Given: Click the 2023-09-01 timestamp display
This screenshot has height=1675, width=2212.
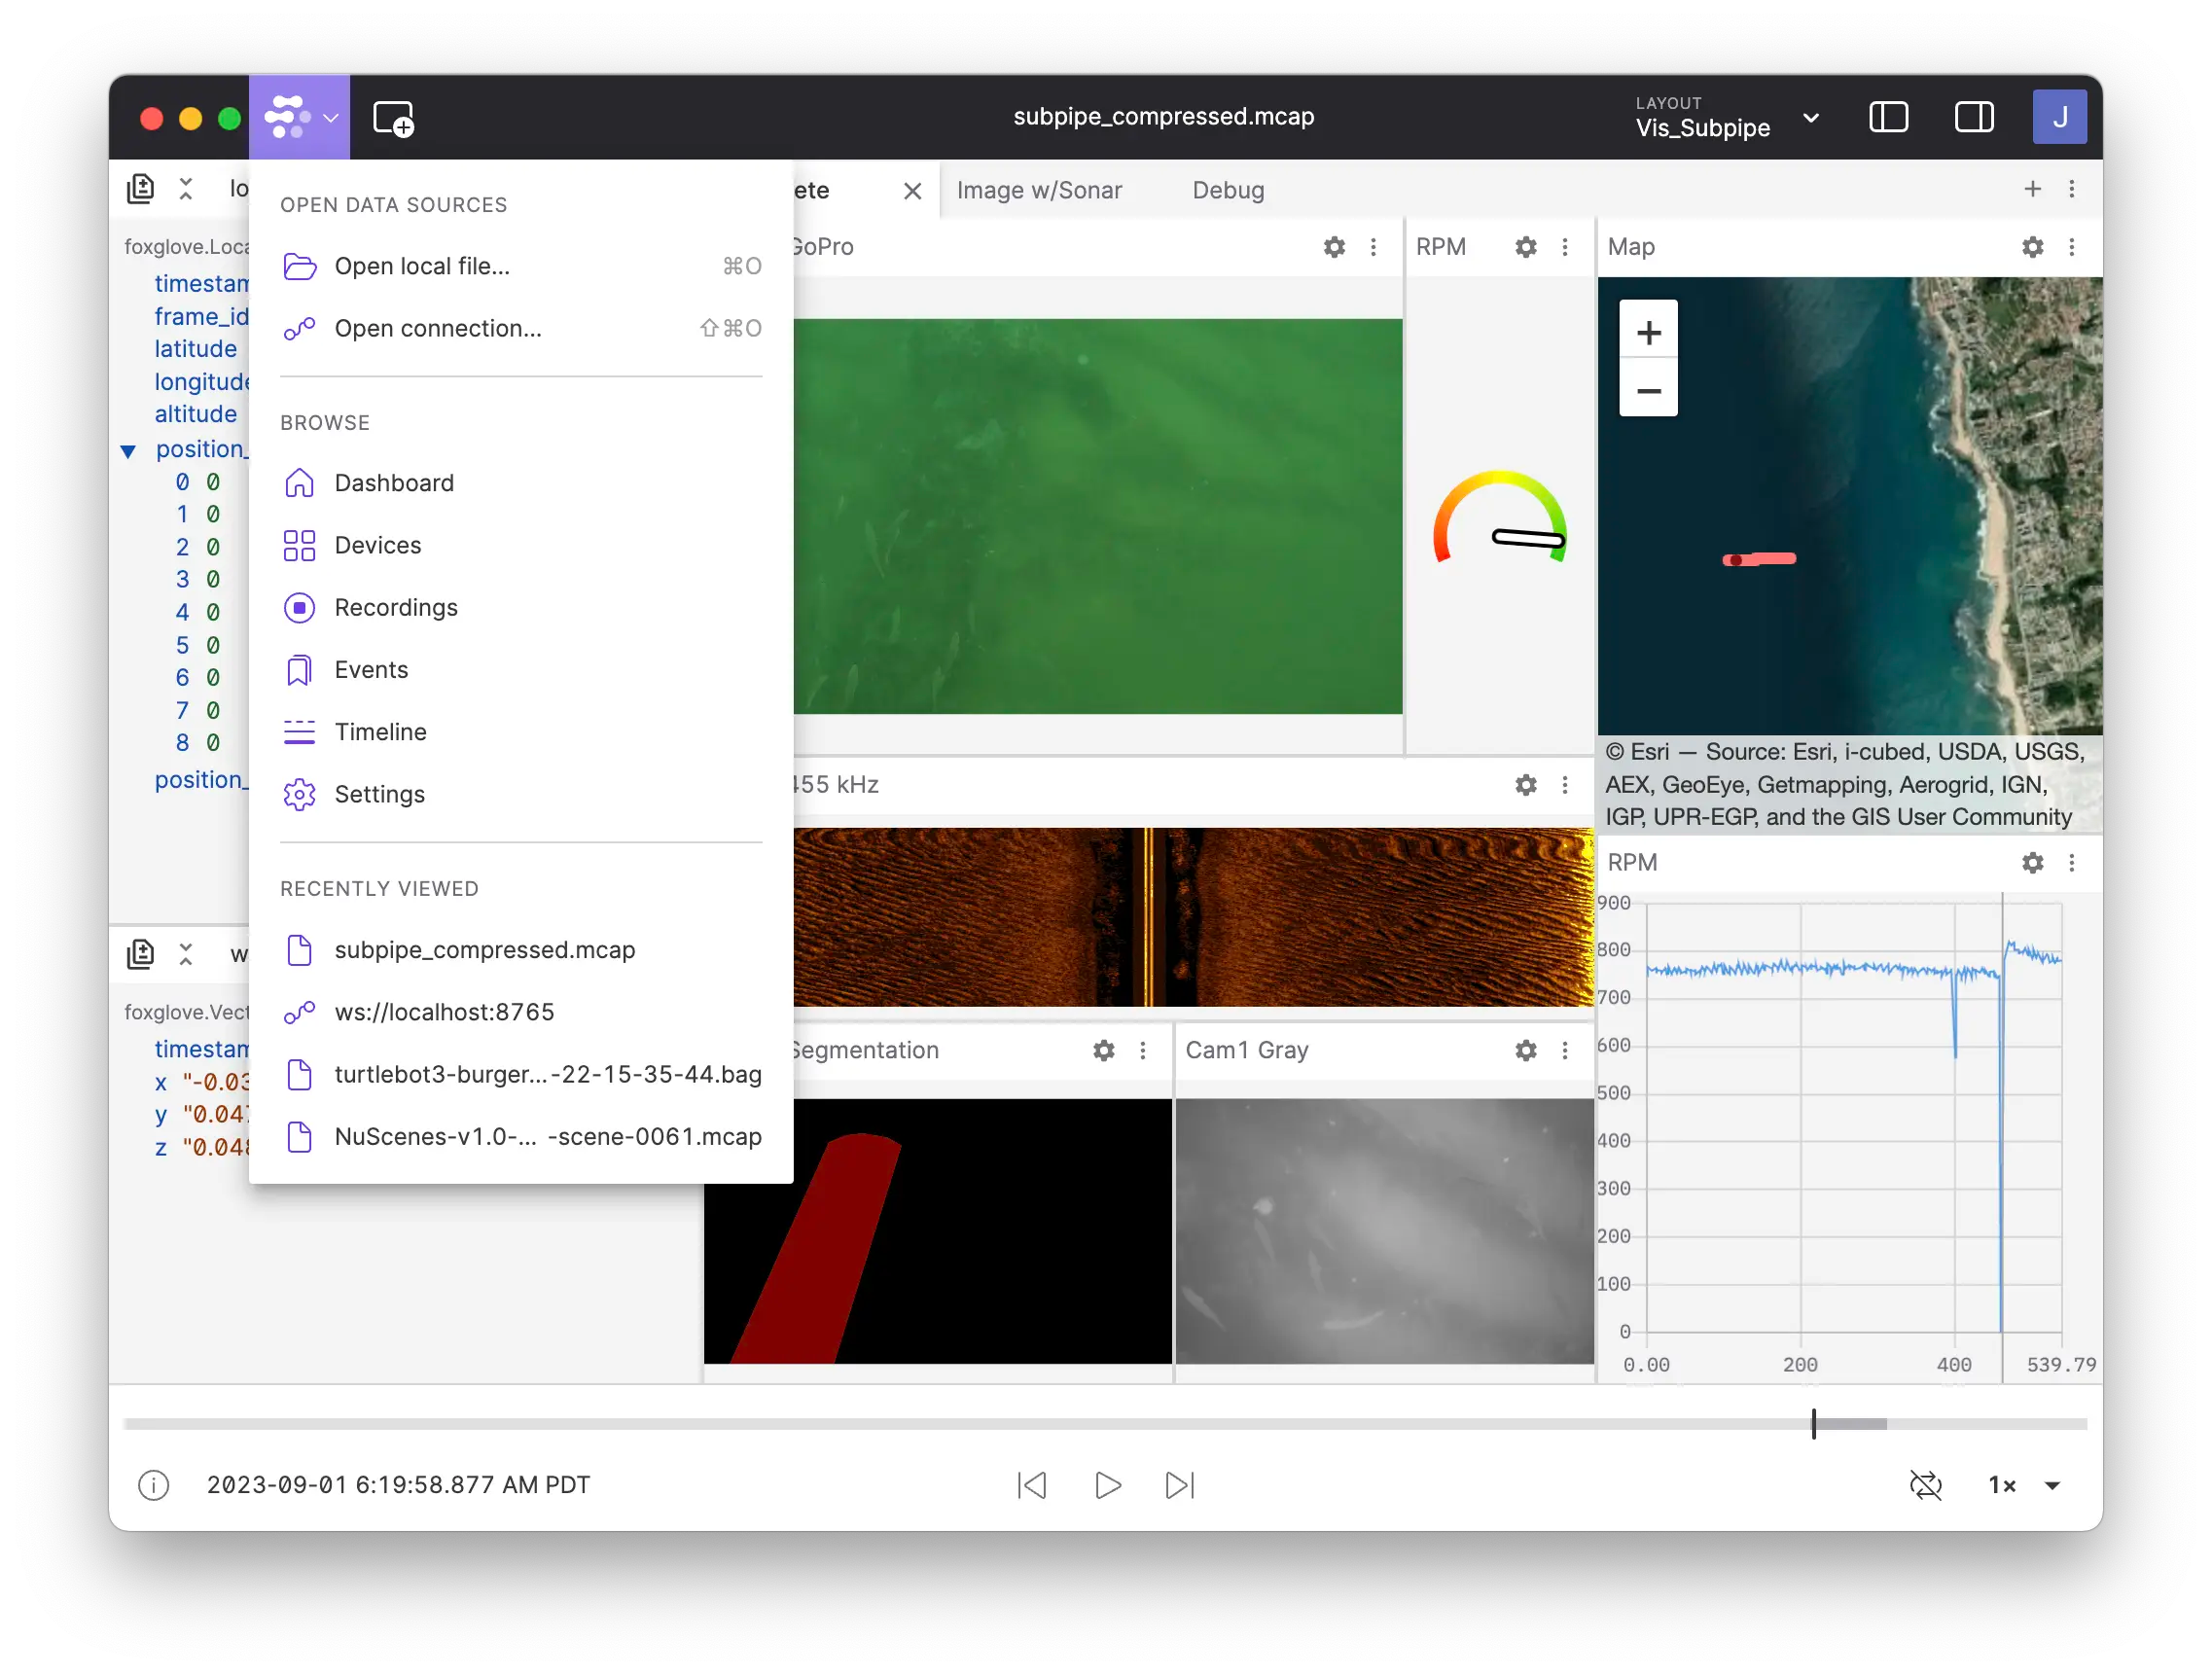Looking at the screenshot, I should point(398,1486).
